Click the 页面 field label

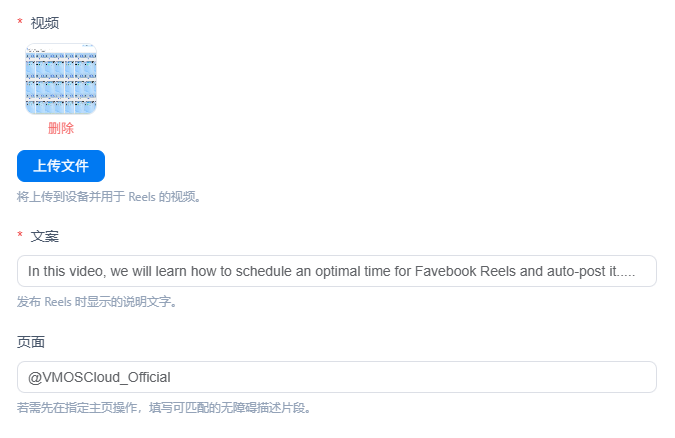[x=31, y=342]
